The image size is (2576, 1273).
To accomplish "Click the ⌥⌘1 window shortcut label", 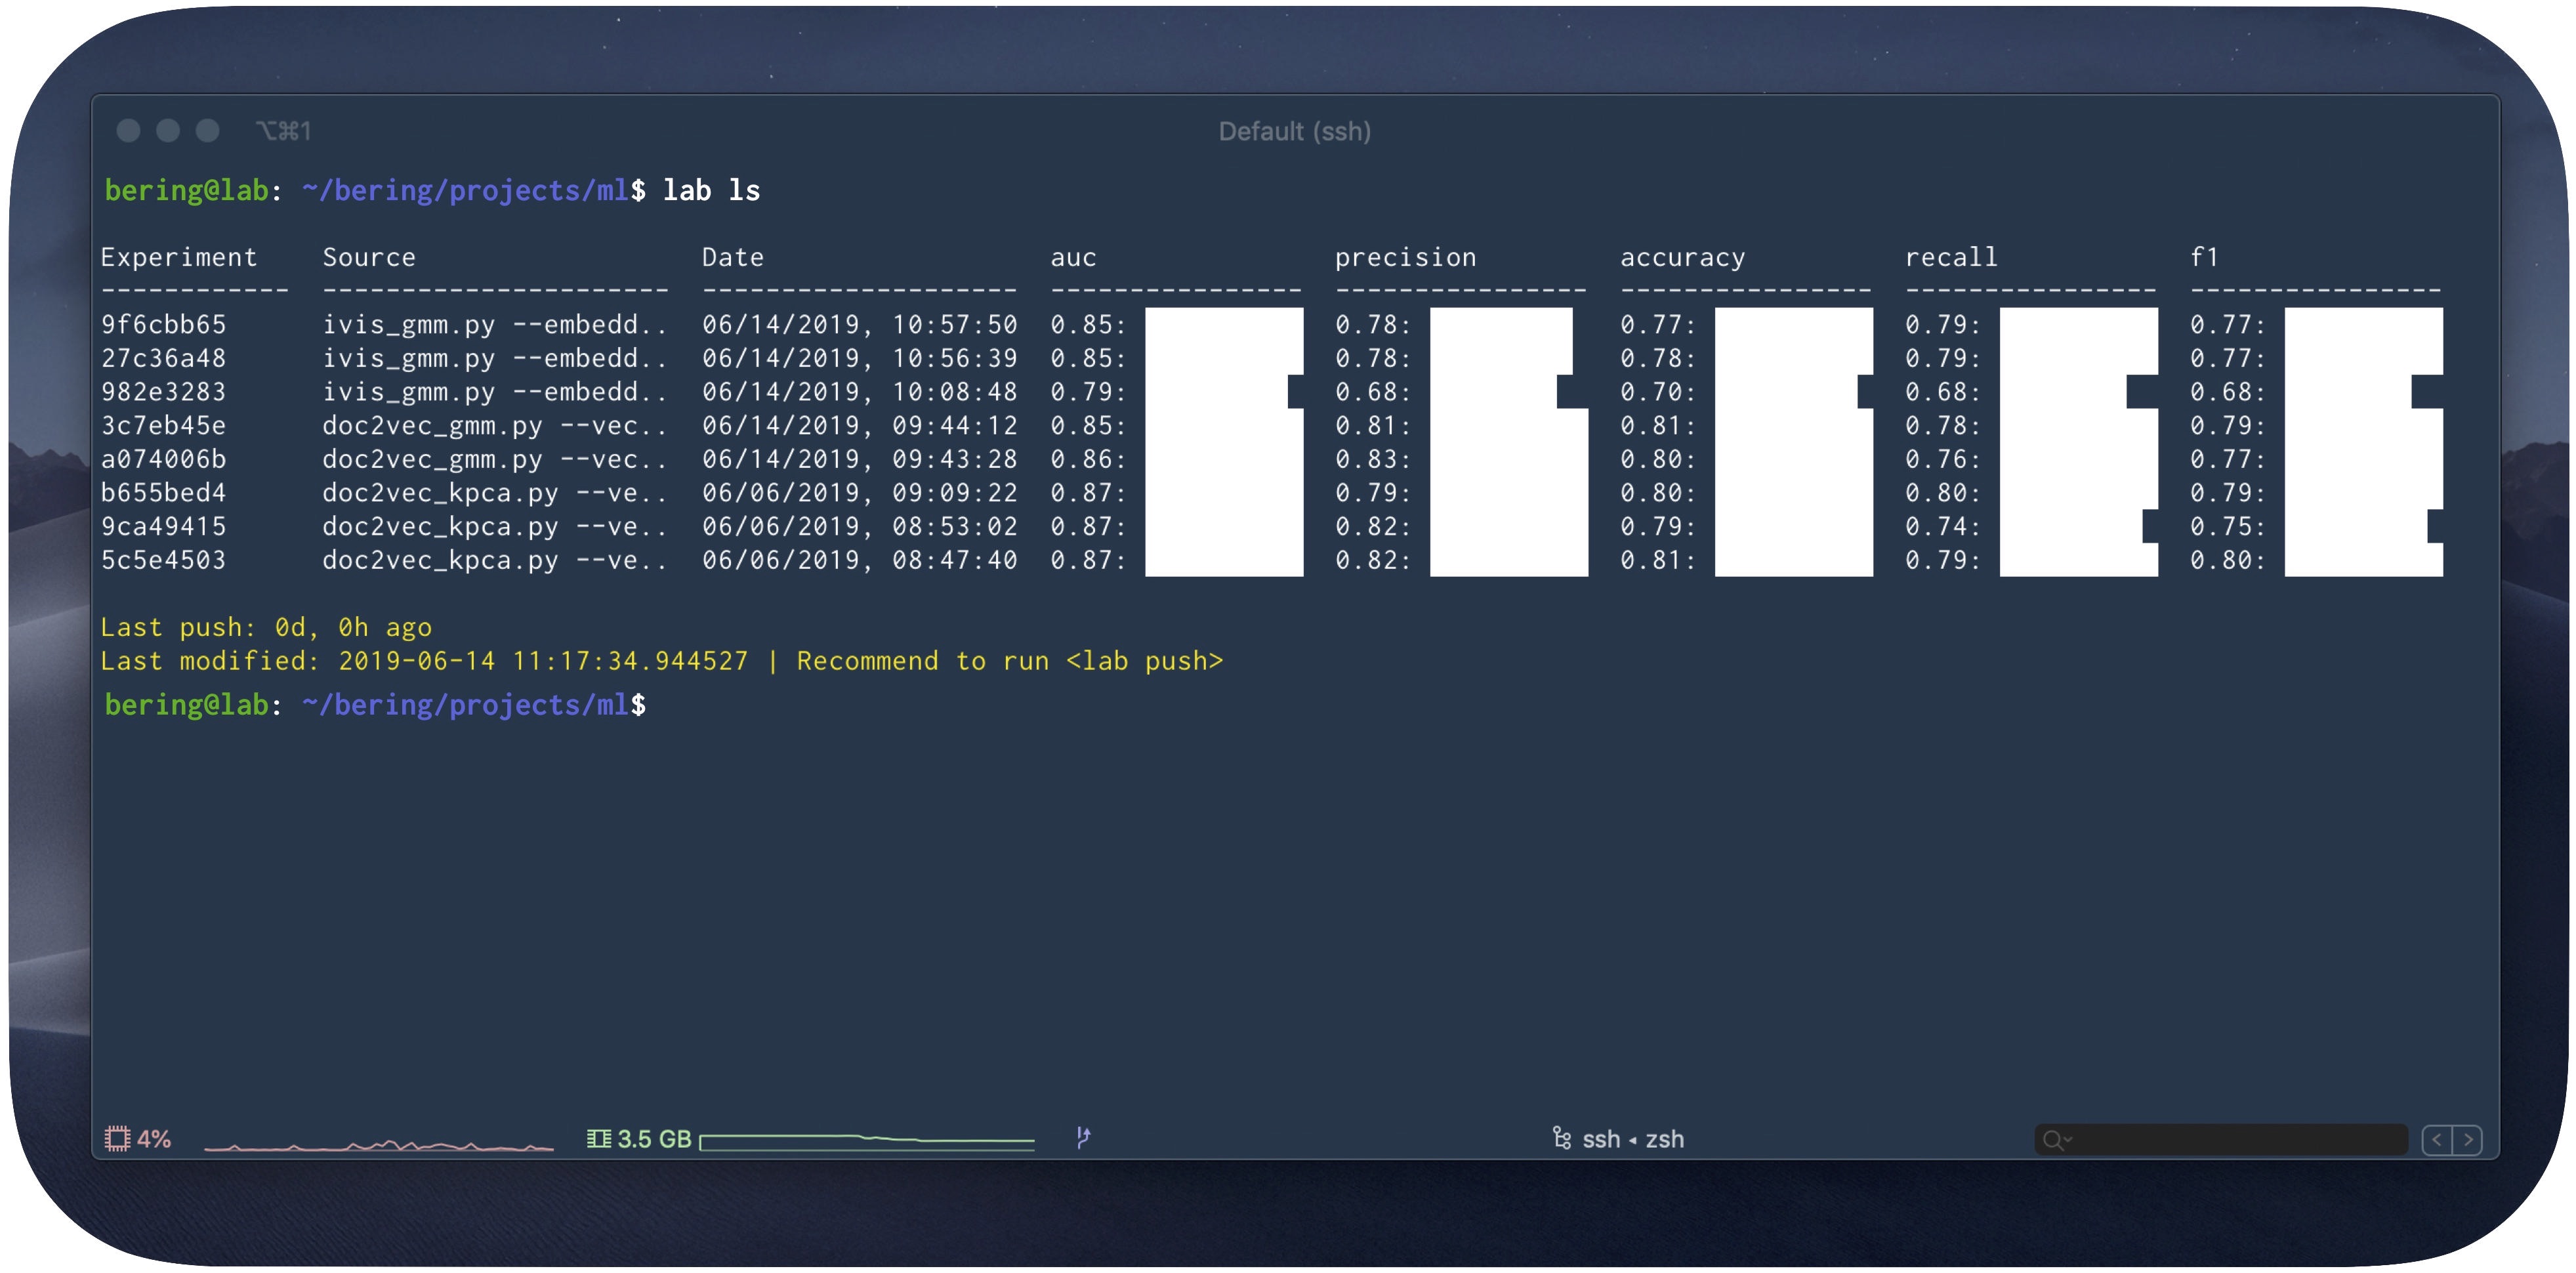I will [x=283, y=131].
